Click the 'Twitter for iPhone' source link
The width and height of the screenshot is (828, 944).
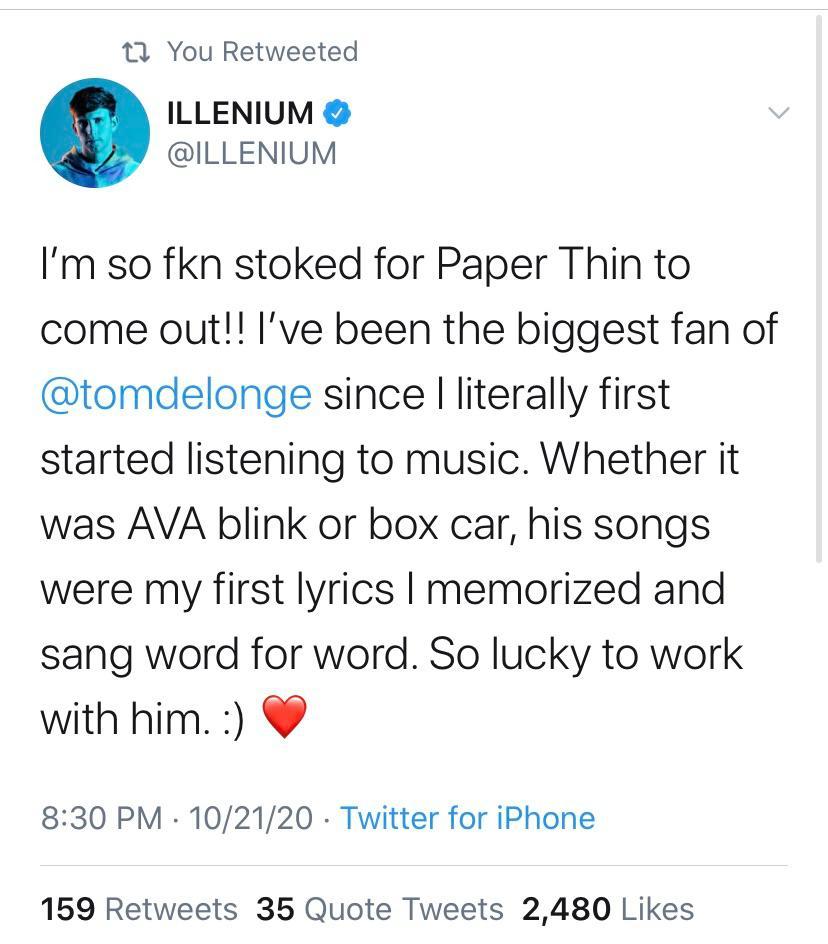[x=466, y=818]
